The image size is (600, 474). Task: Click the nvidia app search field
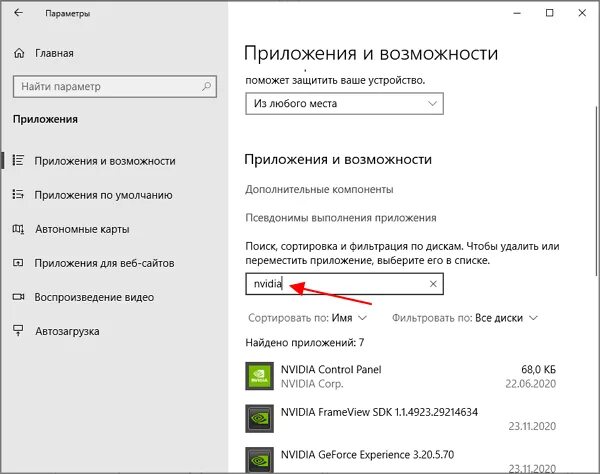point(344,284)
